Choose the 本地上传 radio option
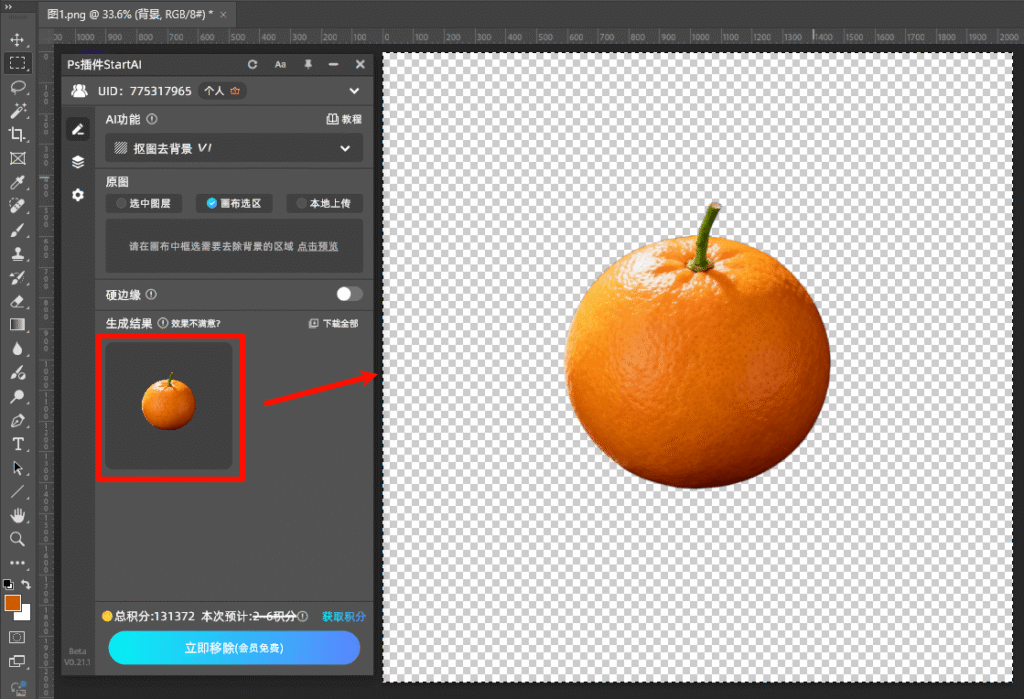Viewport: 1024px width, 699px height. click(x=324, y=203)
